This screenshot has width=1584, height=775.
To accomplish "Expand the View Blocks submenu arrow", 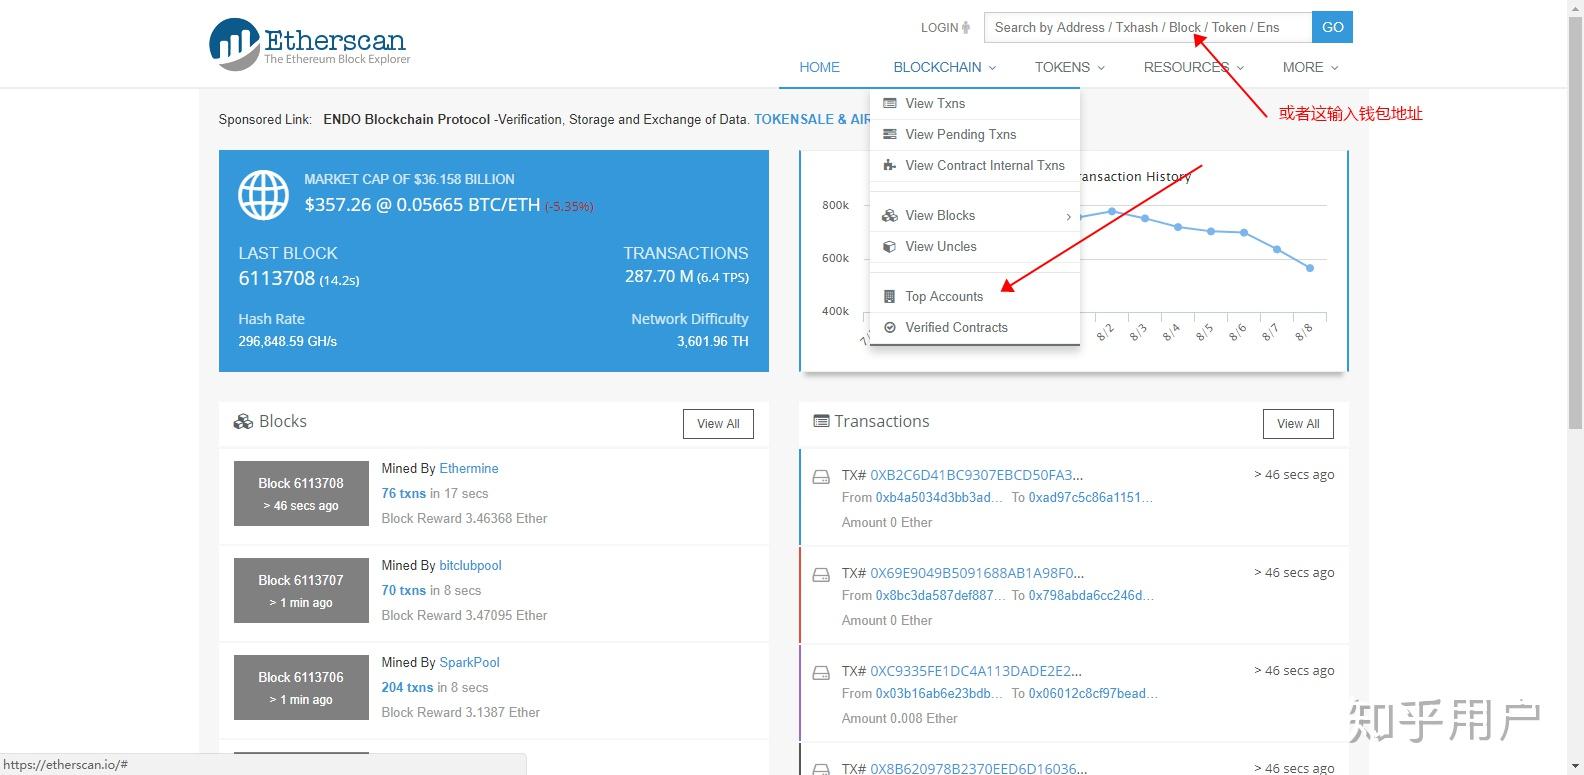I will (1068, 216).
